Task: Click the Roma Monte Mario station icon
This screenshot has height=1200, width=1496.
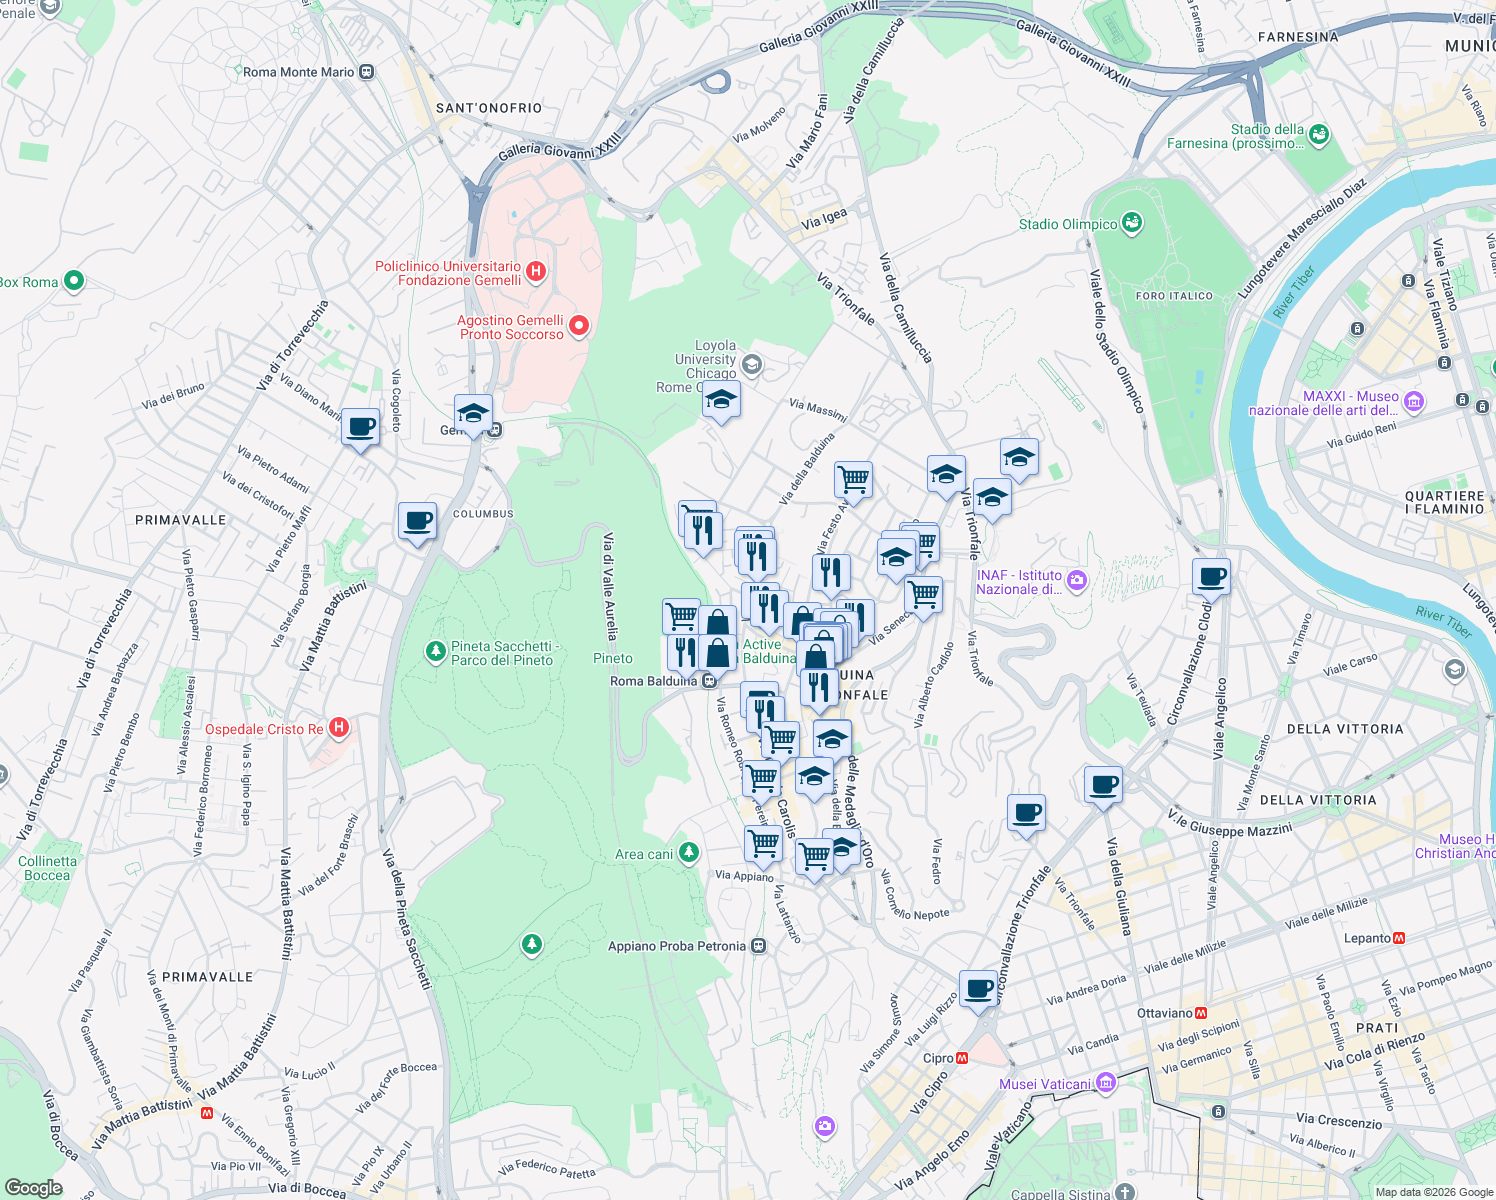Action: coord(365,72)
